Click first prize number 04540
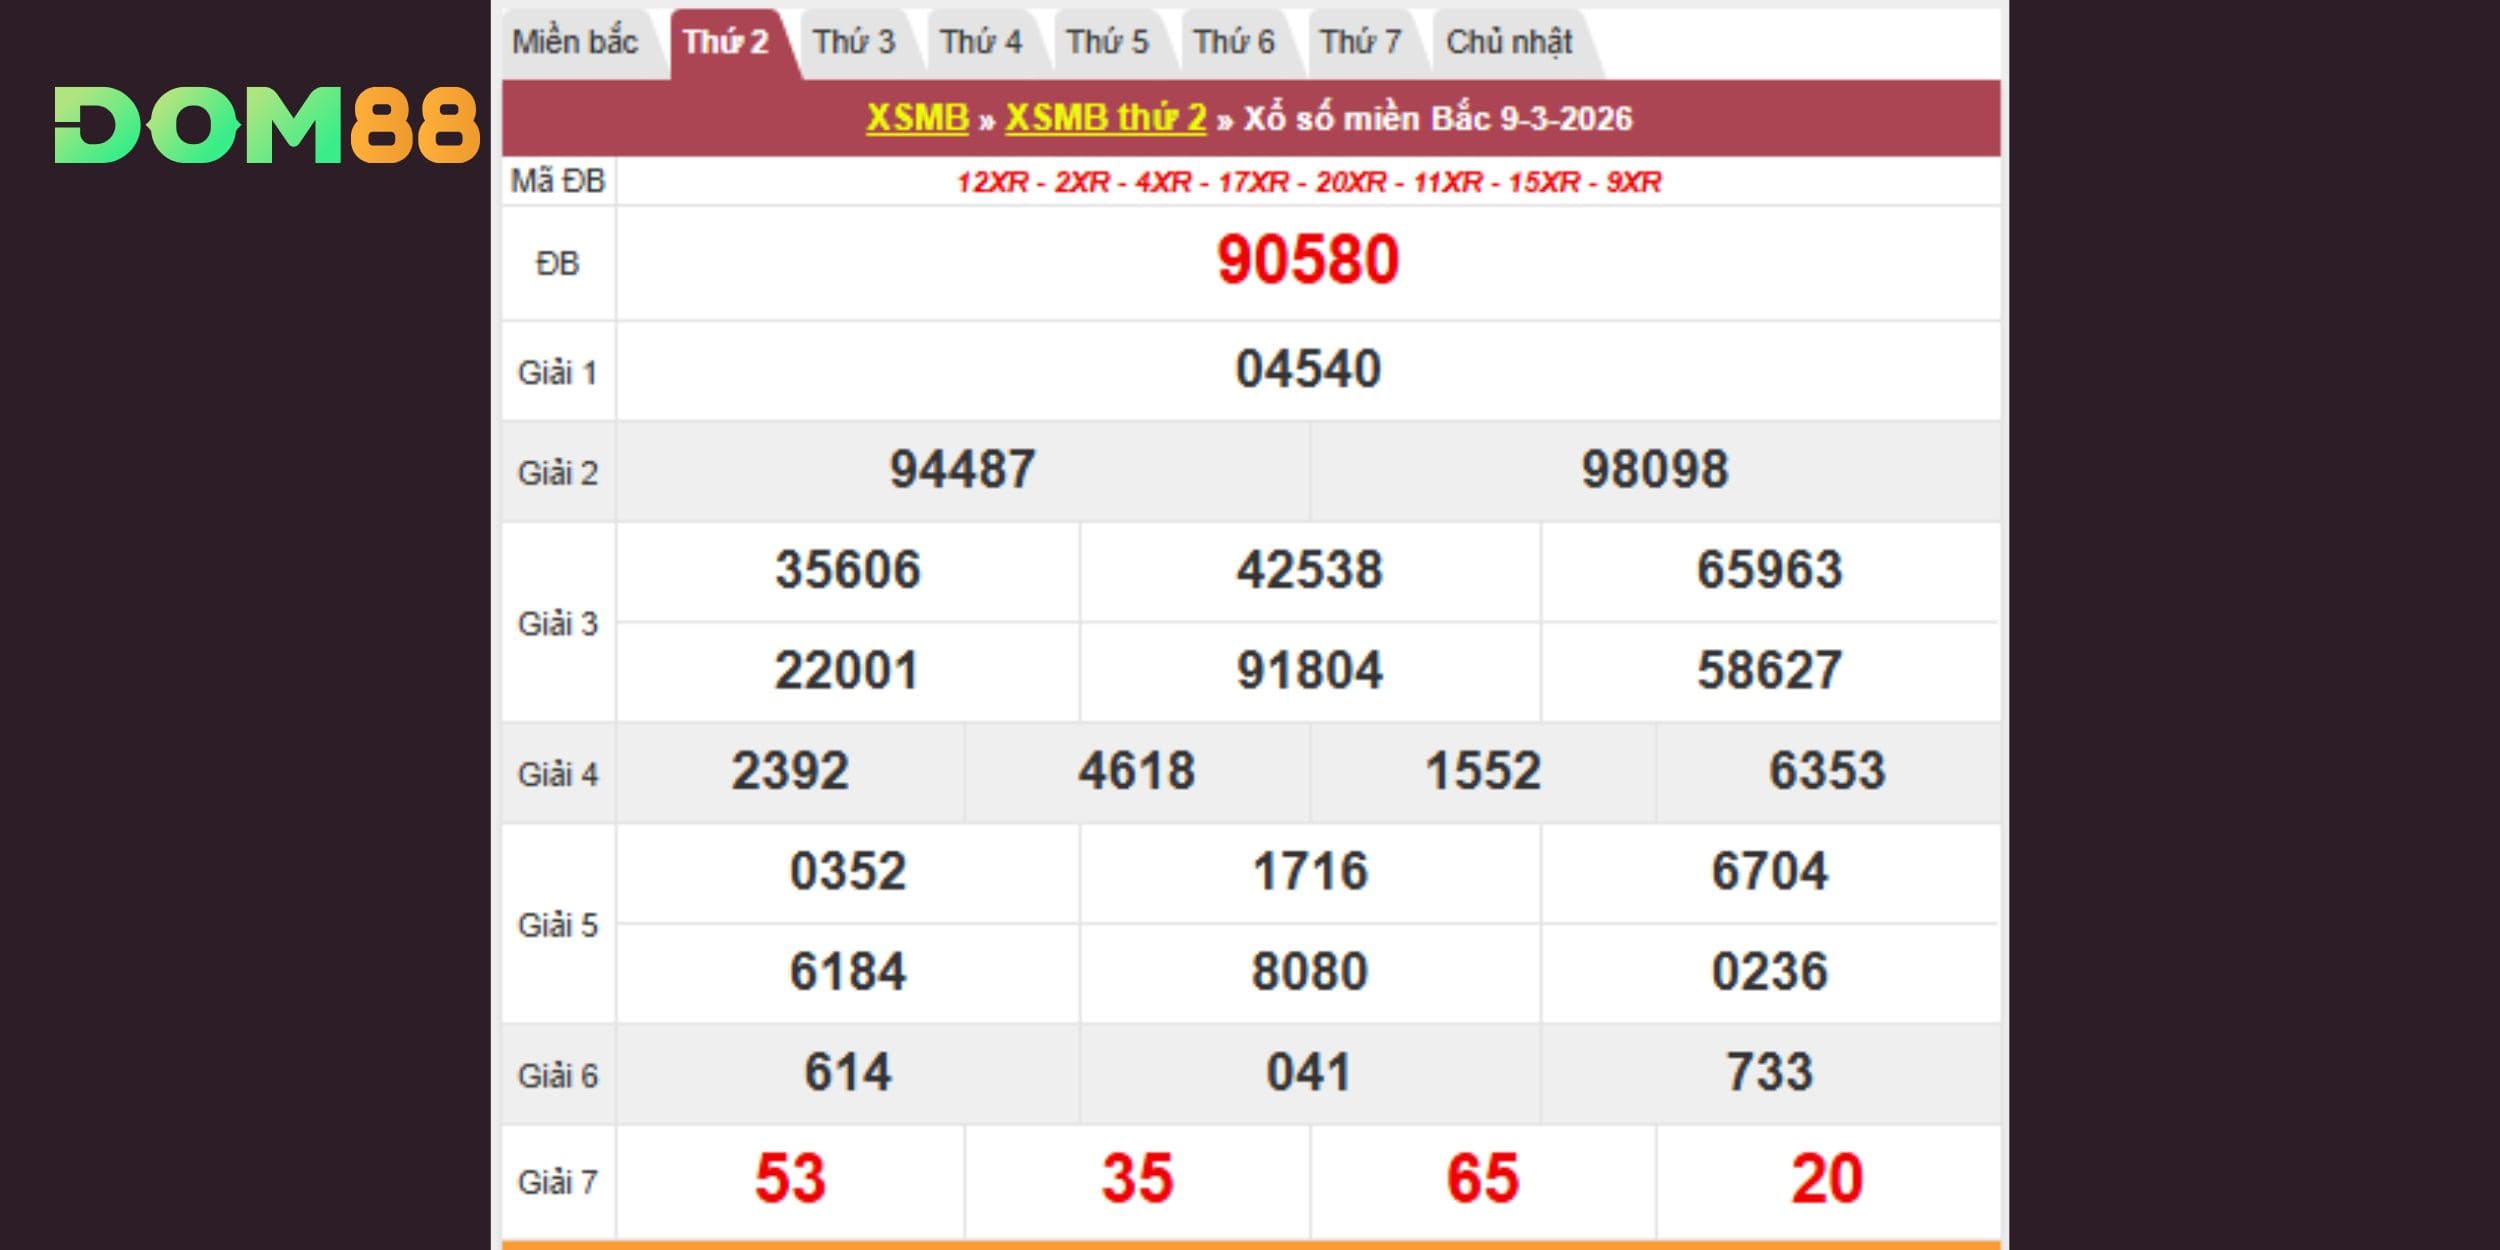The height and width of the screenshot is (1250, 2500). (1307, 369)
